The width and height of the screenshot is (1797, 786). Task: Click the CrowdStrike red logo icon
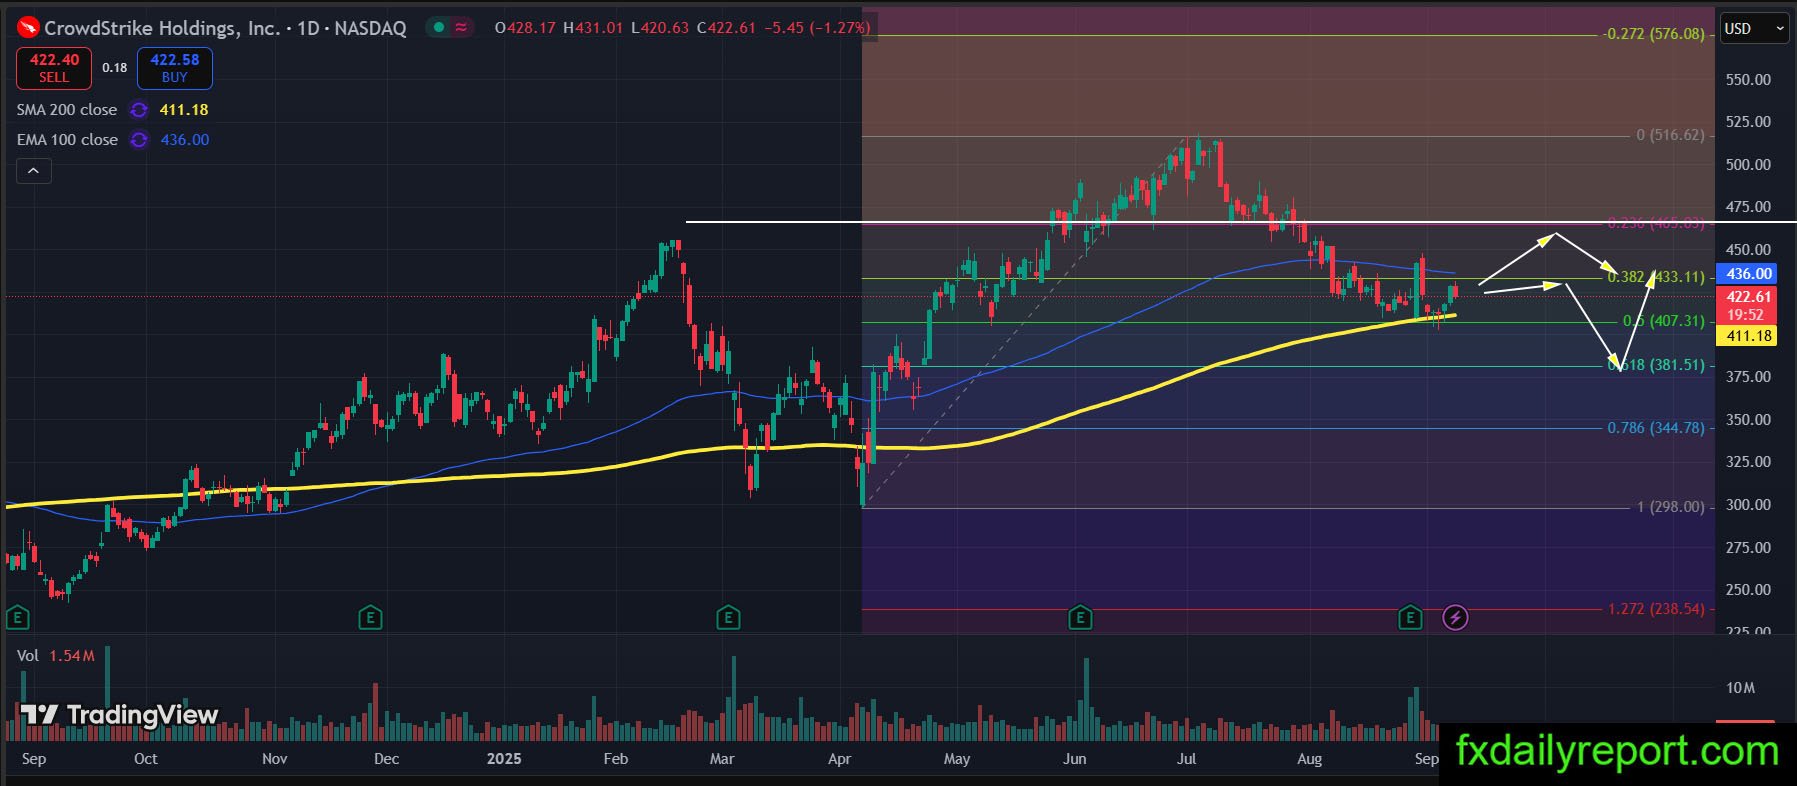point(28,28)
